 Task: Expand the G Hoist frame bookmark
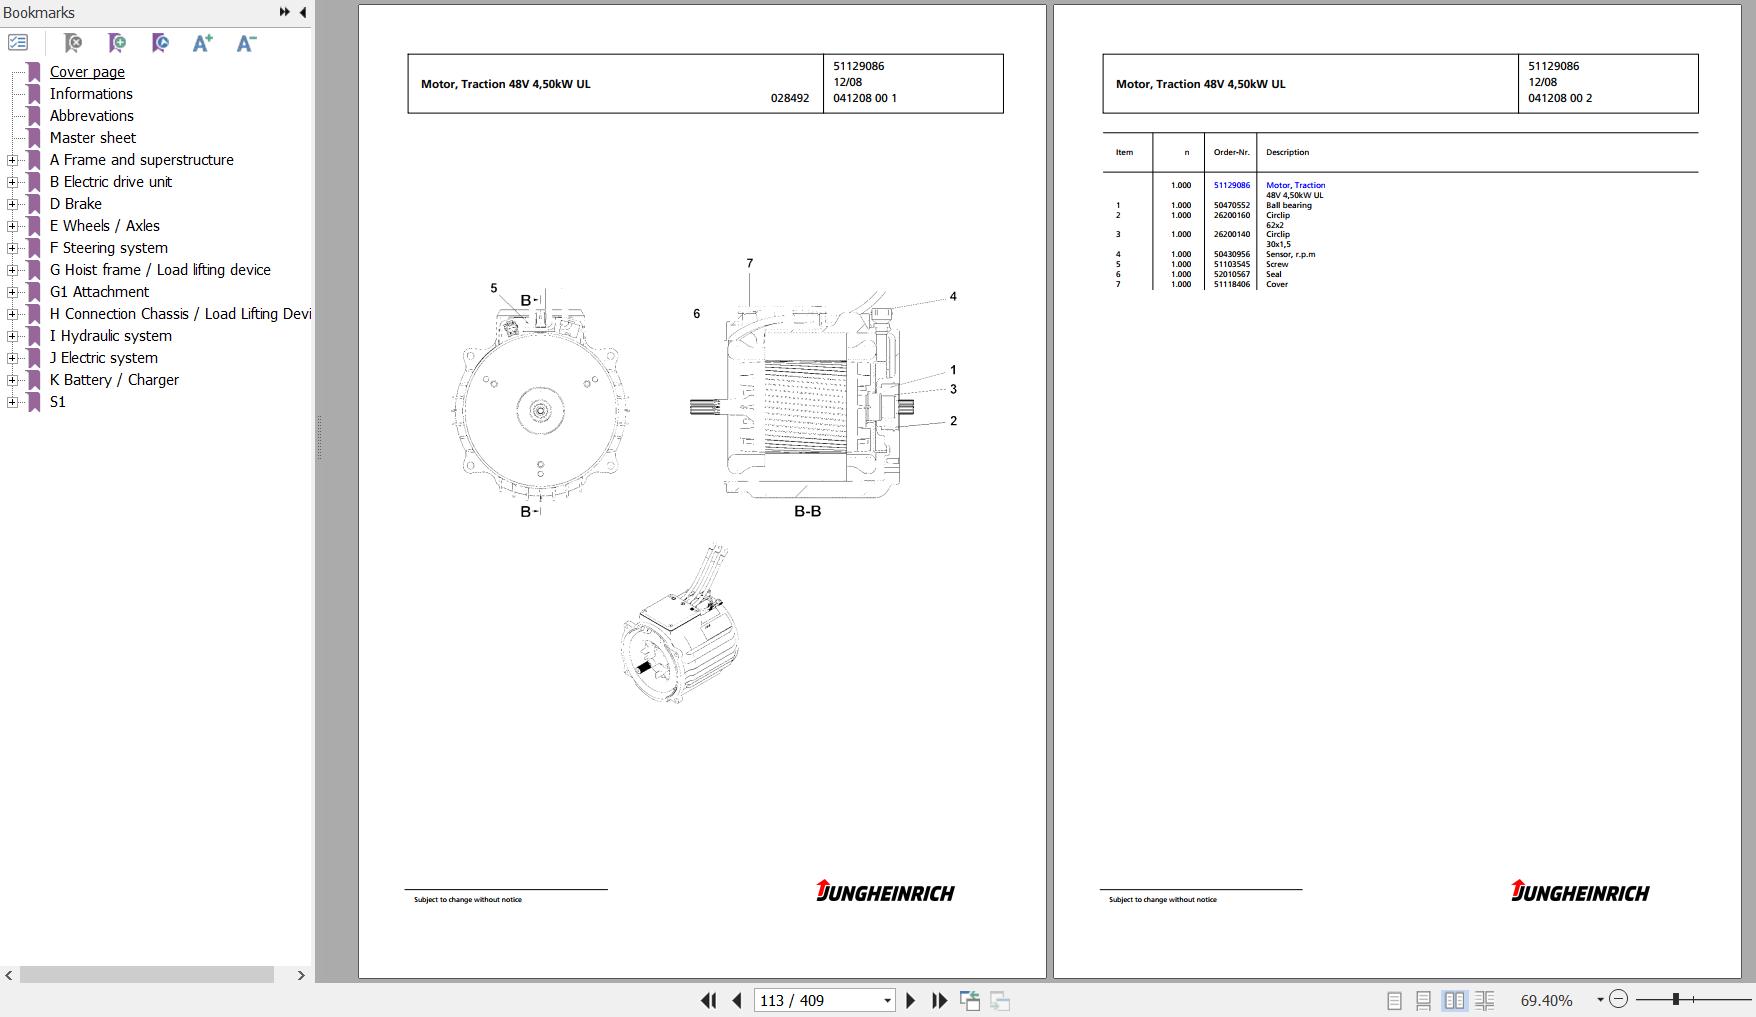click(x=12, y=270)
